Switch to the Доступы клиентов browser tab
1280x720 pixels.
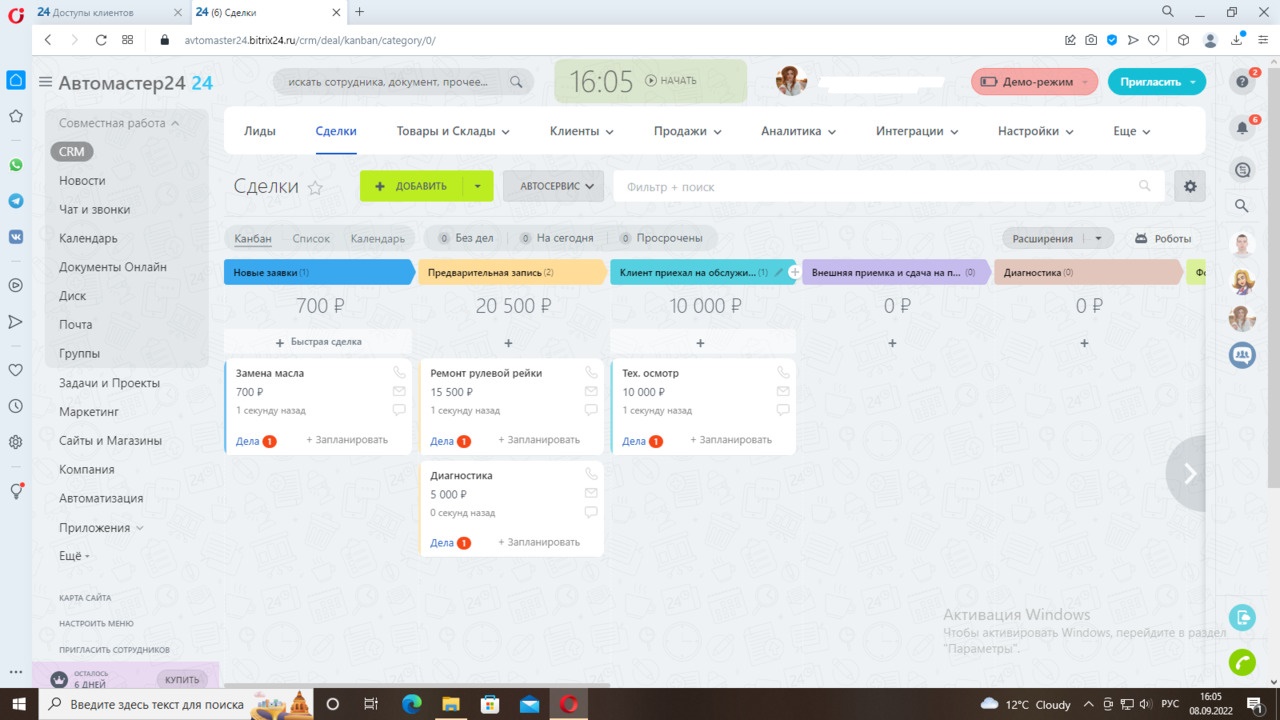(x=92, y=12)
